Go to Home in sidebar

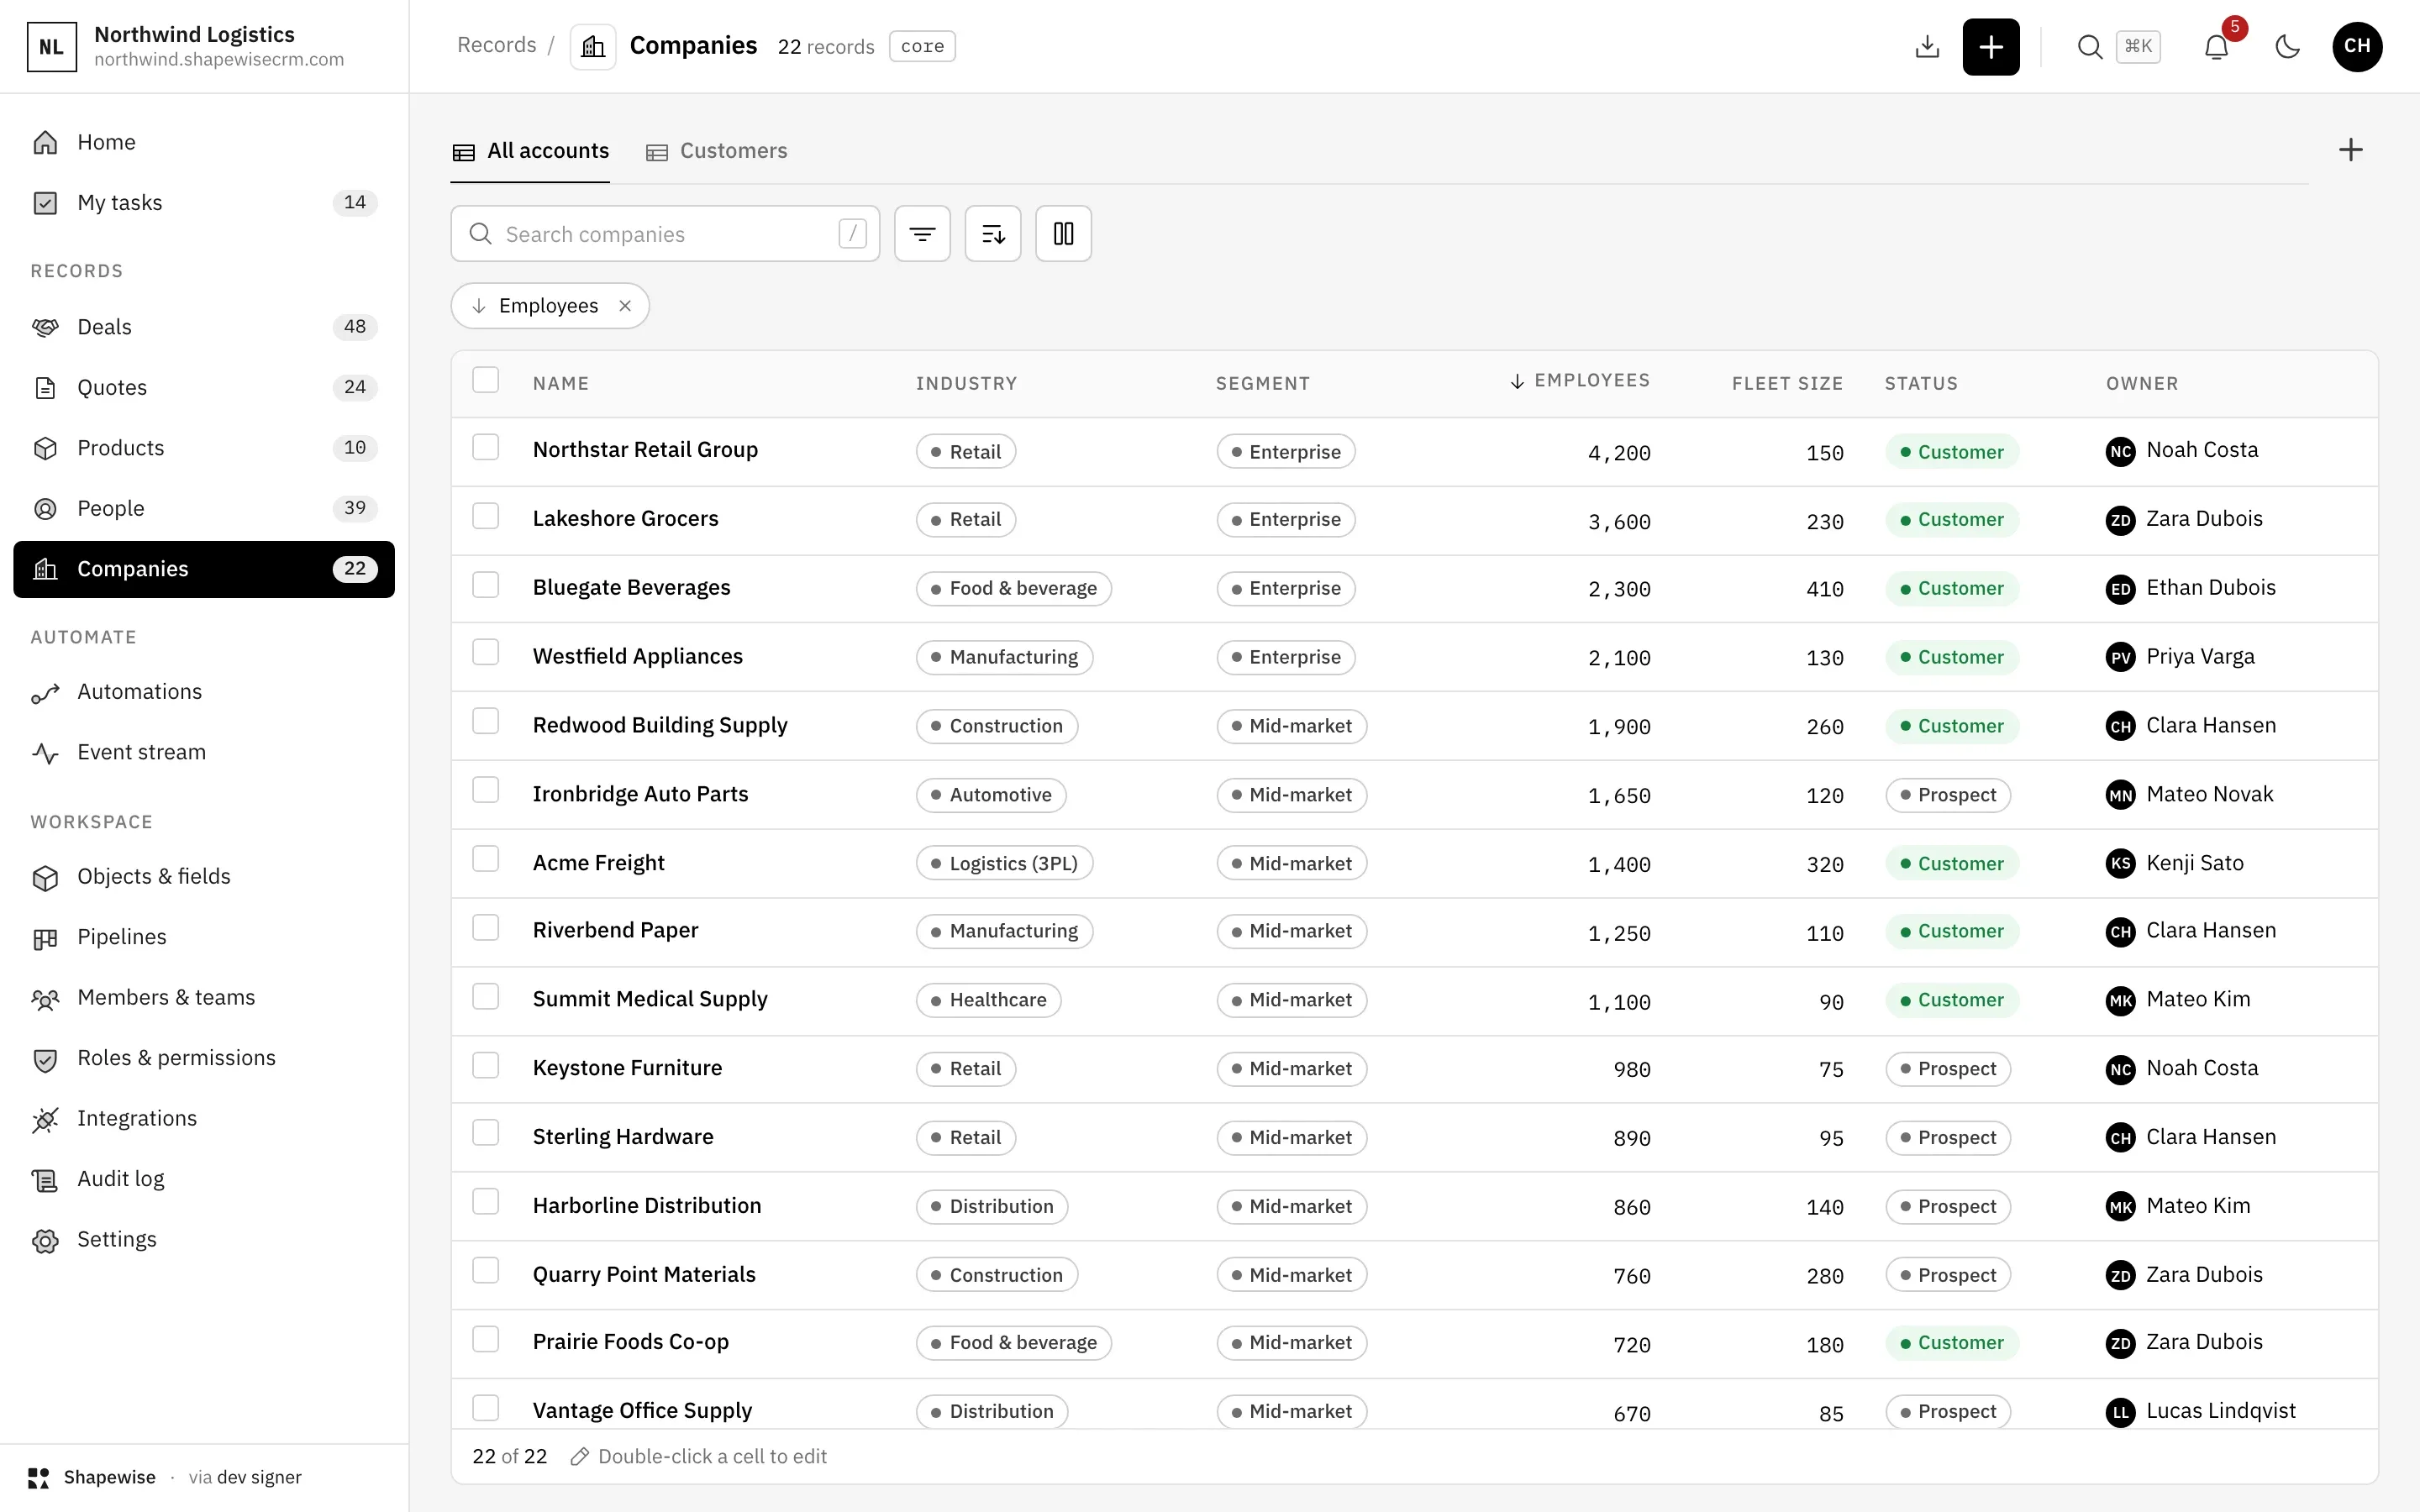(x=204, y=142)
